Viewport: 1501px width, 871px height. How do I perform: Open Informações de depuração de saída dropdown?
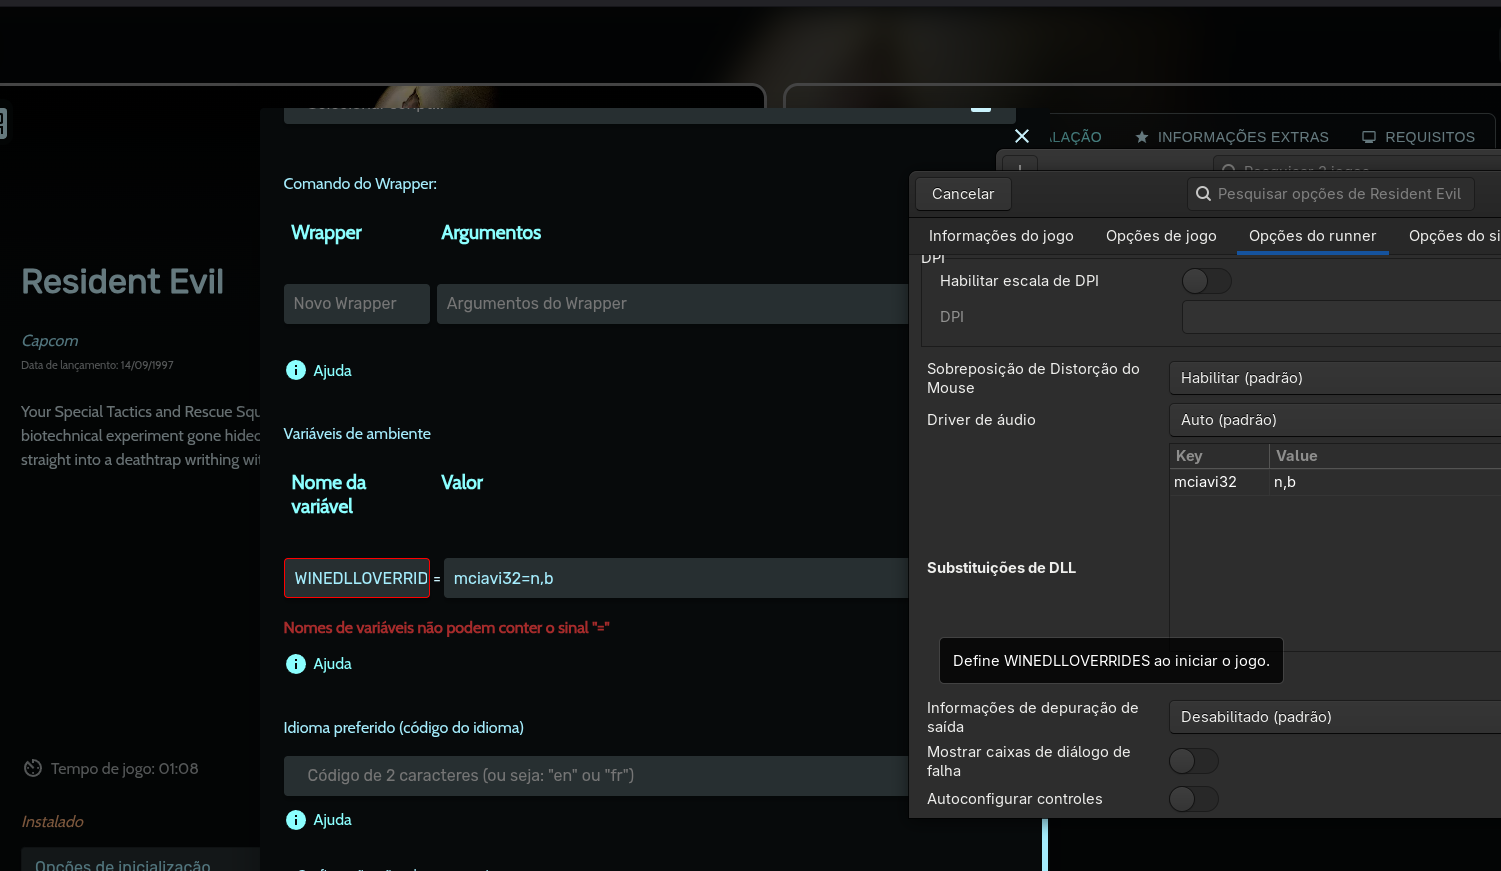coord(1335,717)
